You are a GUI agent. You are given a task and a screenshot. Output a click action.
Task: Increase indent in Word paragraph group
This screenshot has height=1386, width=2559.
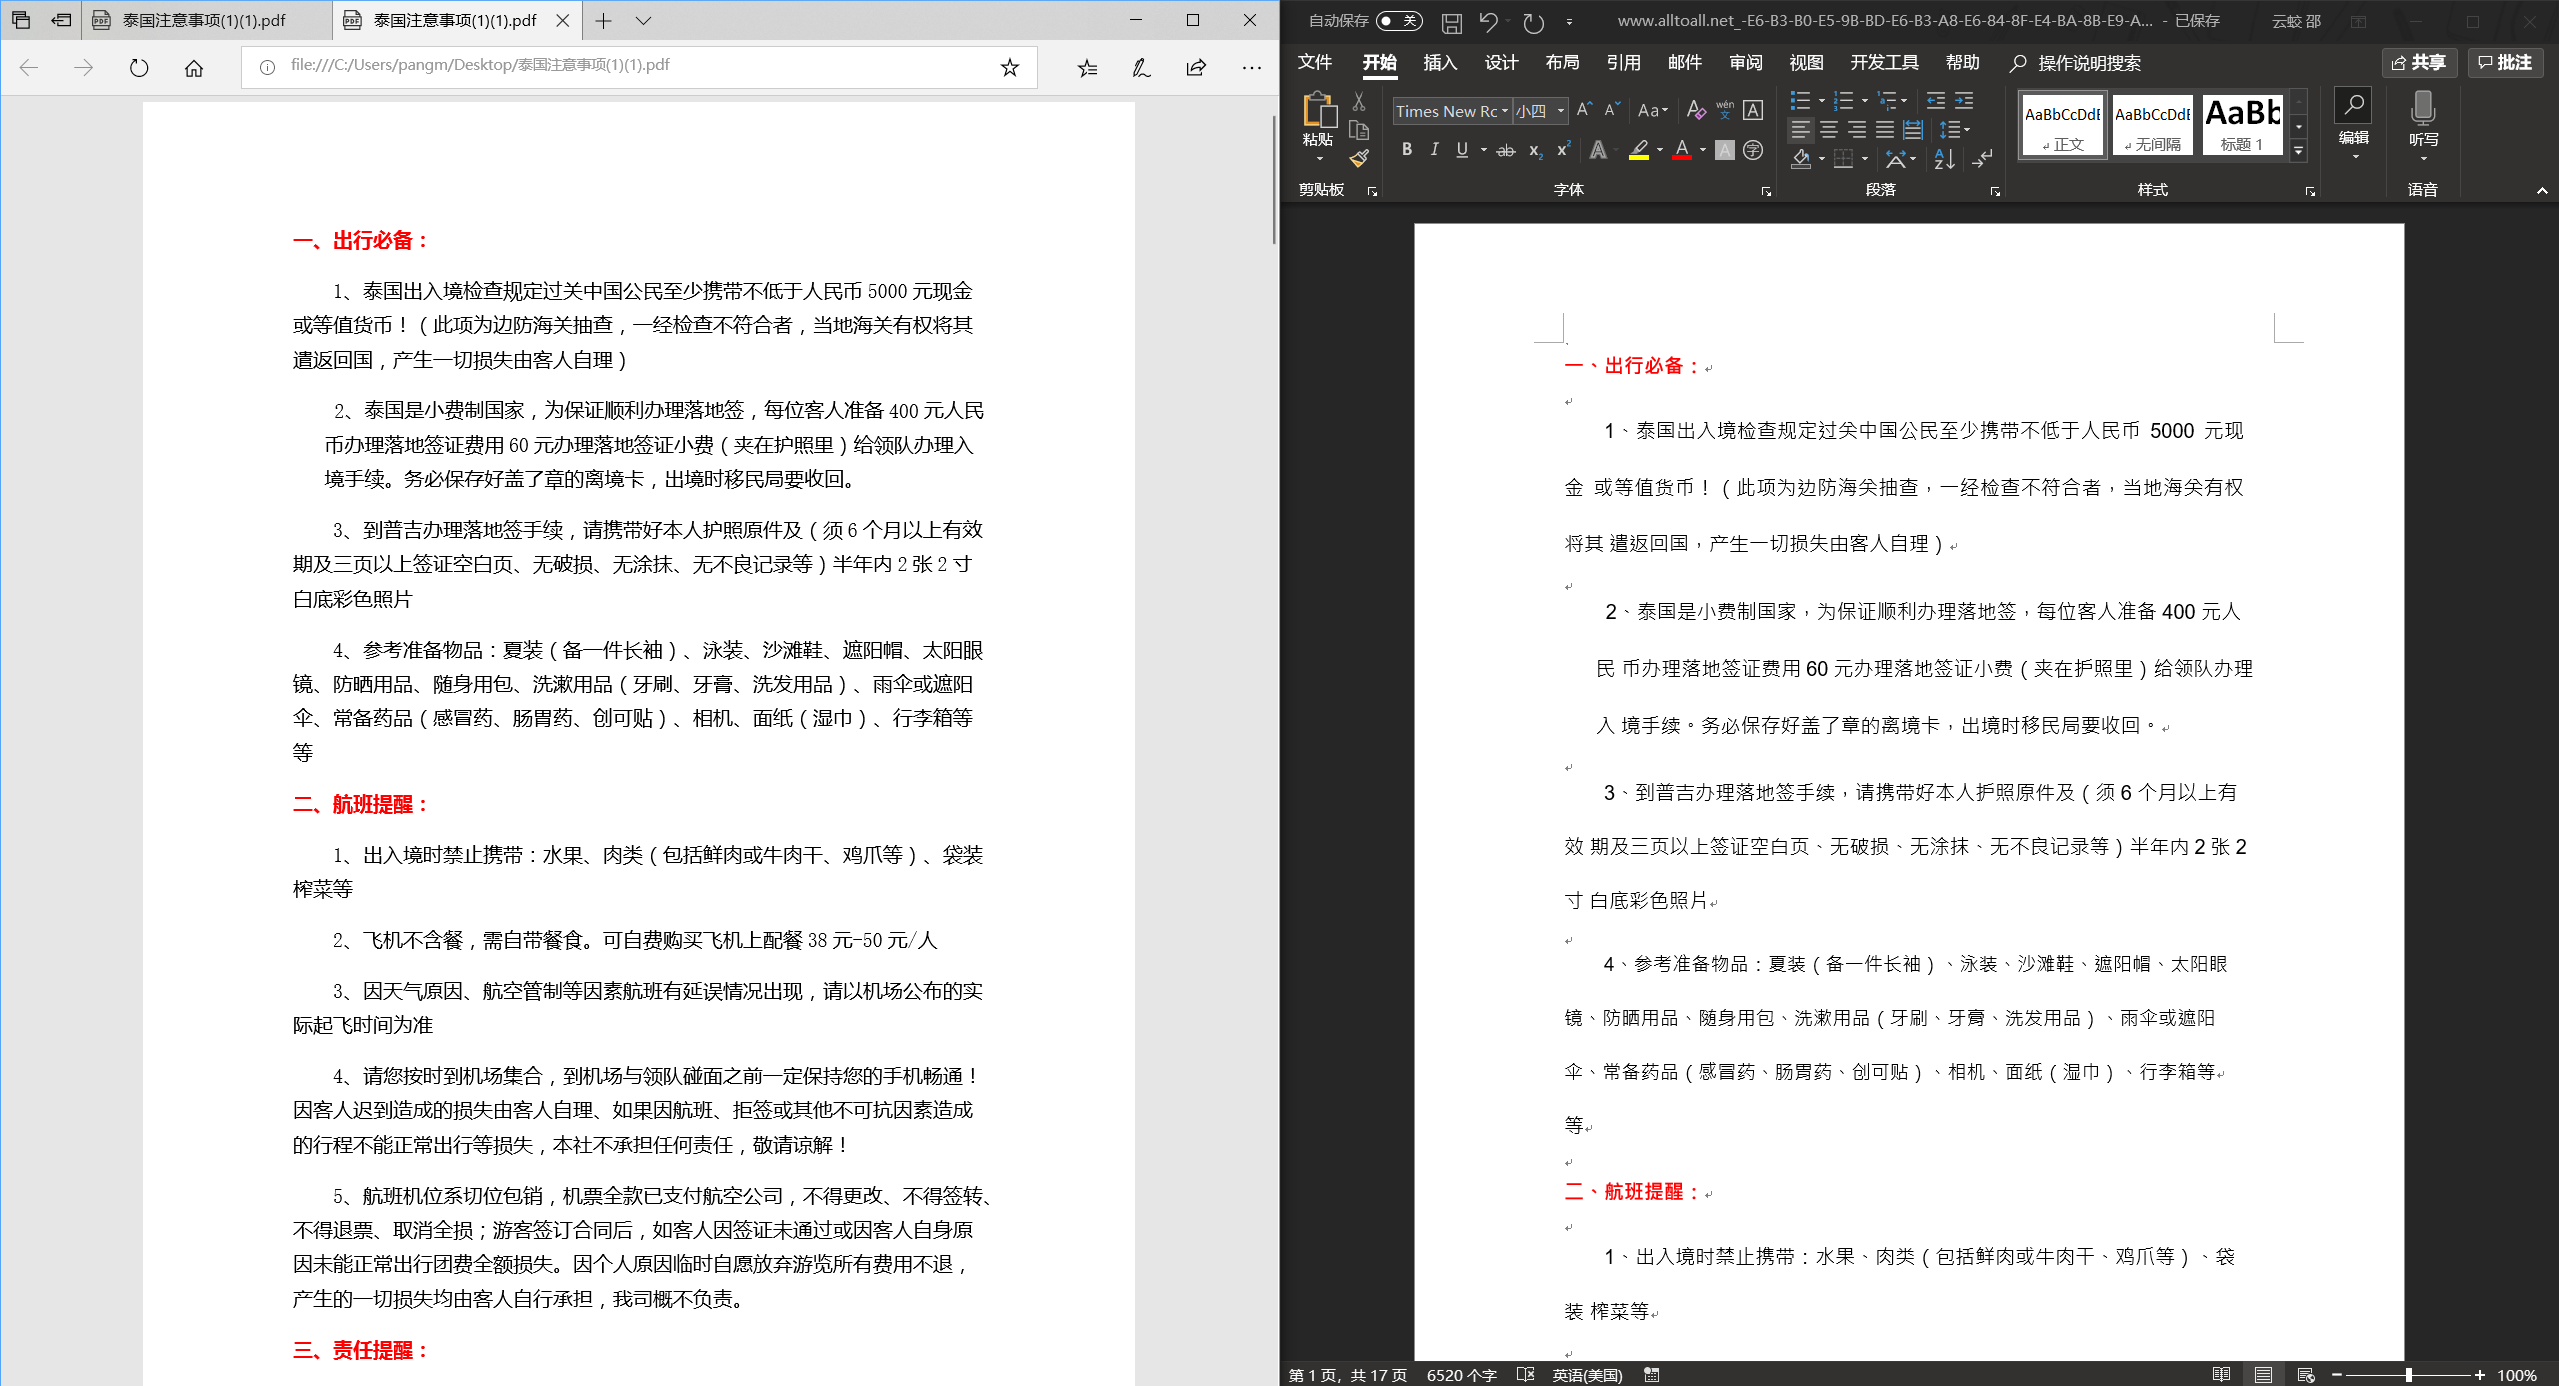1964,101
